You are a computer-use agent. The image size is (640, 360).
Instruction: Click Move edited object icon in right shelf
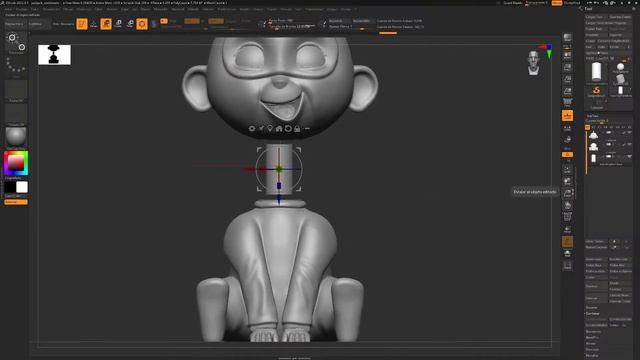[567, 181]
